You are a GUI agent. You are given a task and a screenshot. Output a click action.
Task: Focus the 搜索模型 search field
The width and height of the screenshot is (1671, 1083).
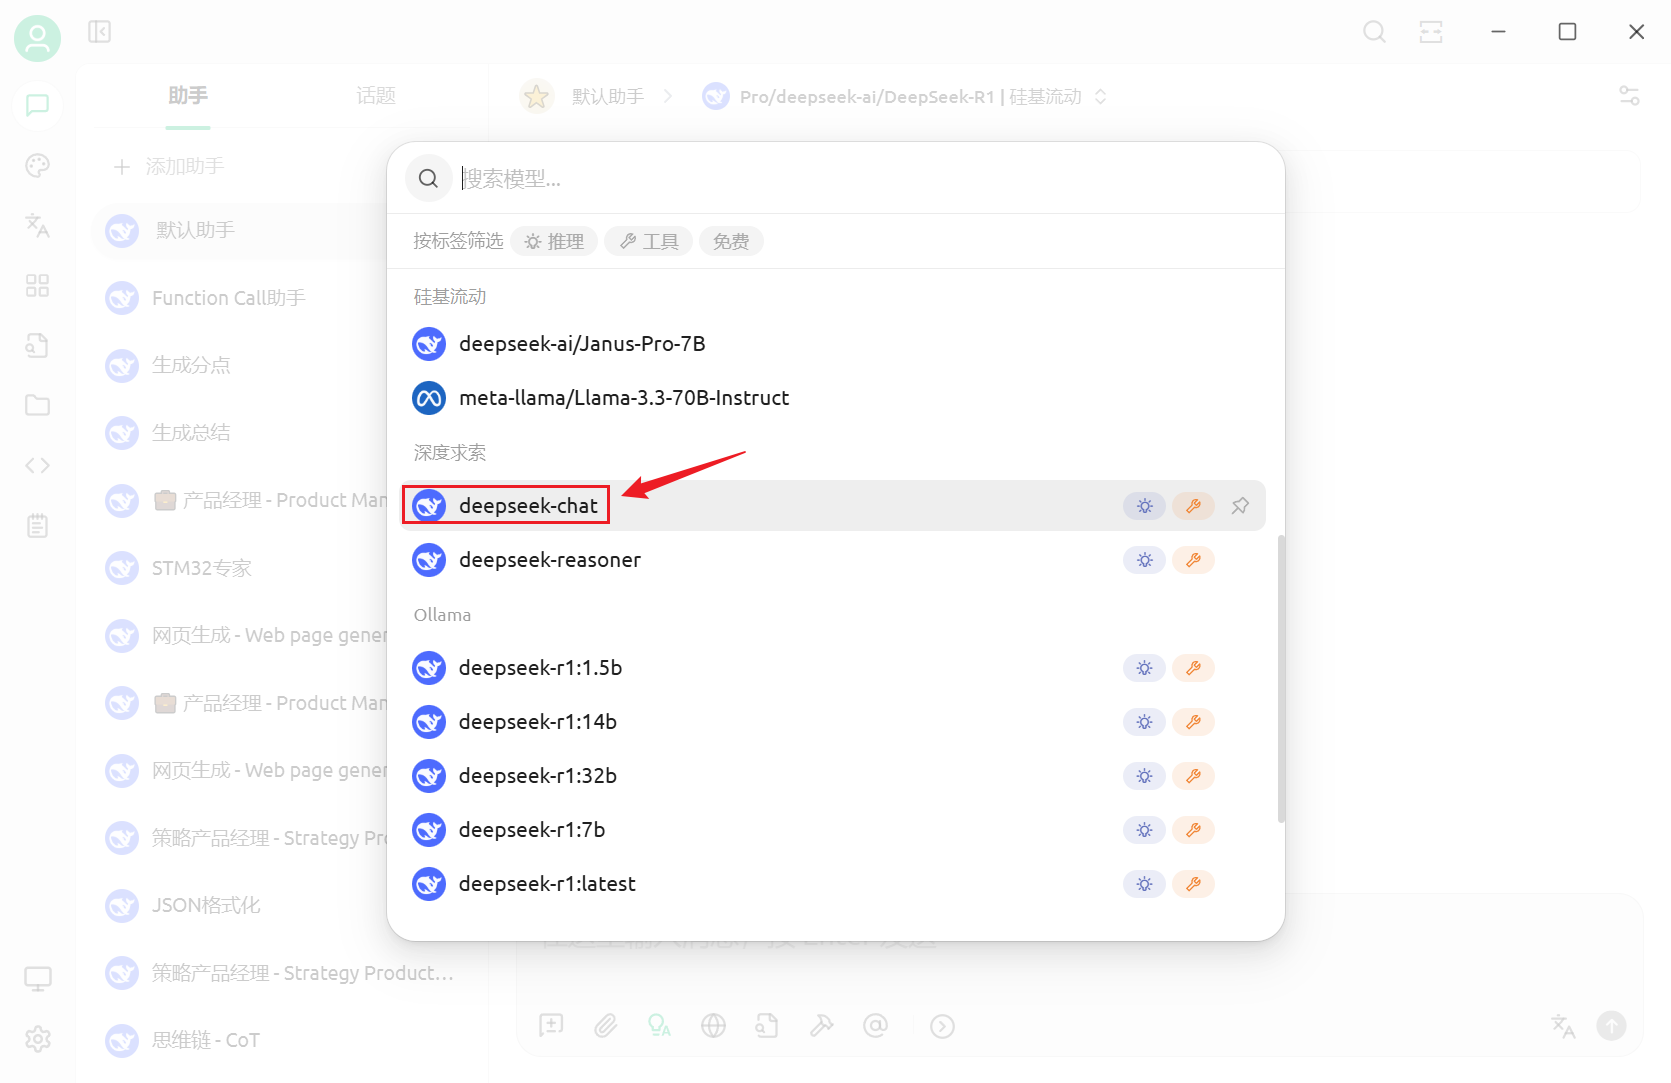point(860,178)
